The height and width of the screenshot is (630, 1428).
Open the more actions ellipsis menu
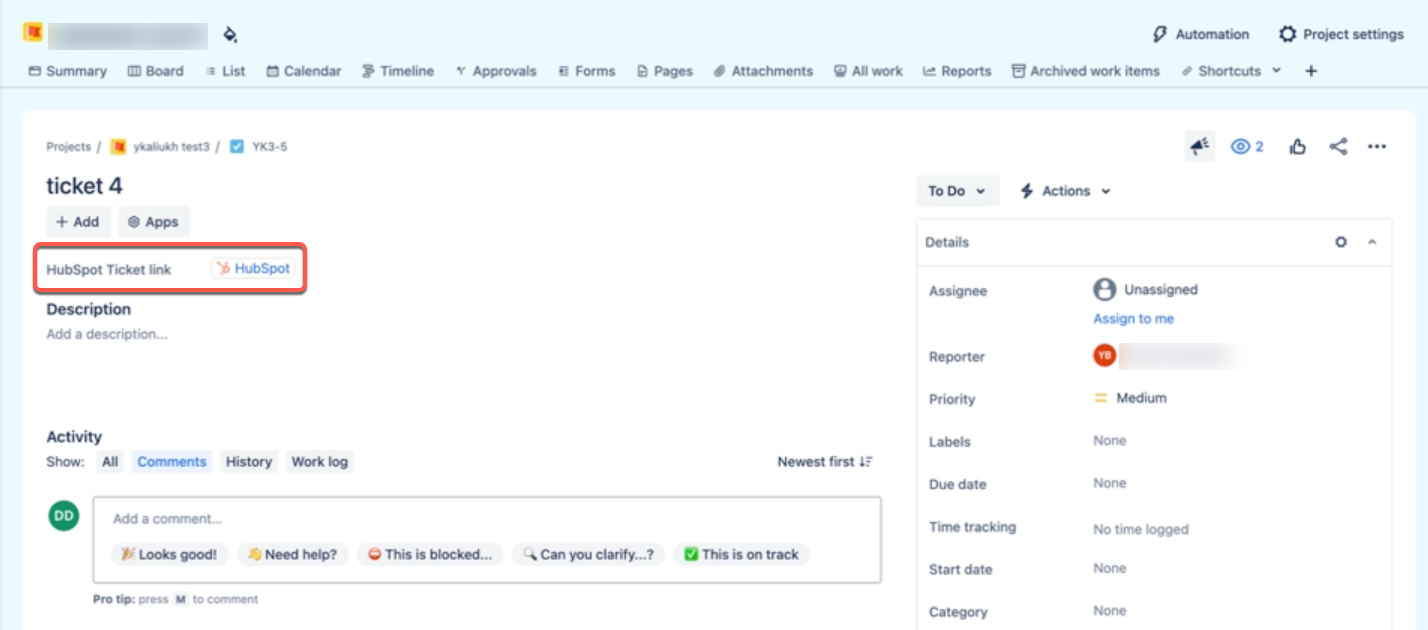[x=1377, y=147]
